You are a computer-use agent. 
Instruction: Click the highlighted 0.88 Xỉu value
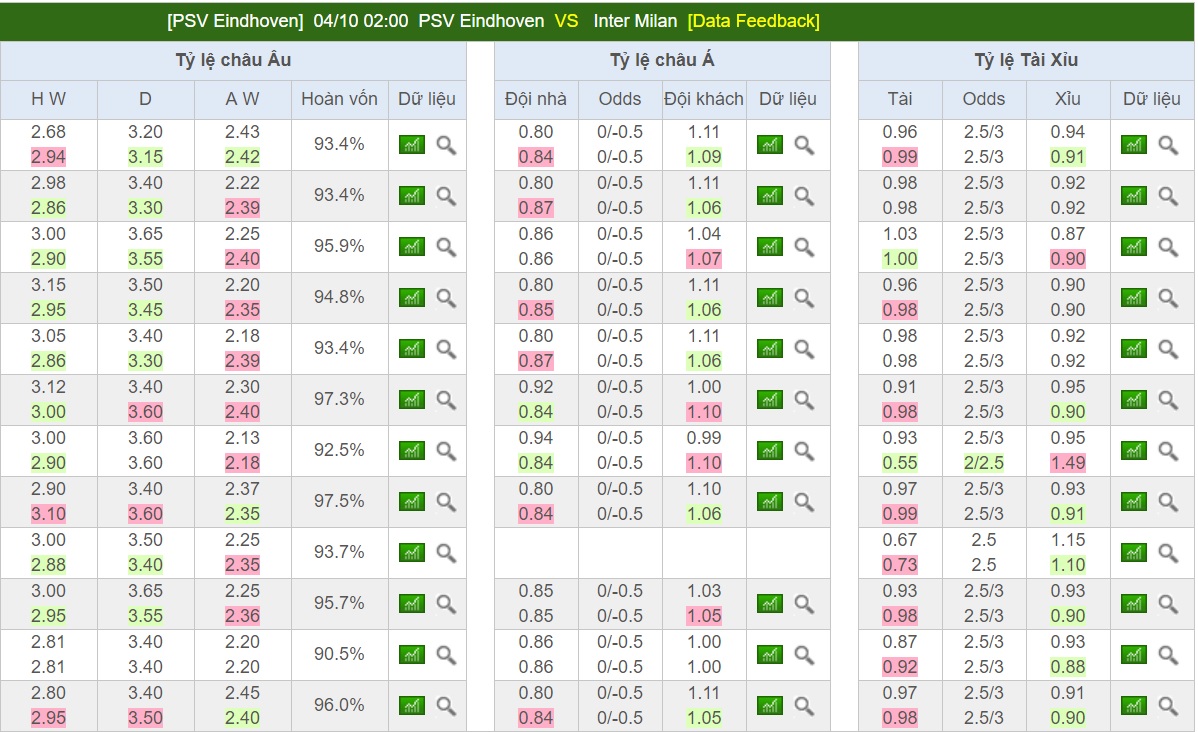click(x=1067, y=667)
